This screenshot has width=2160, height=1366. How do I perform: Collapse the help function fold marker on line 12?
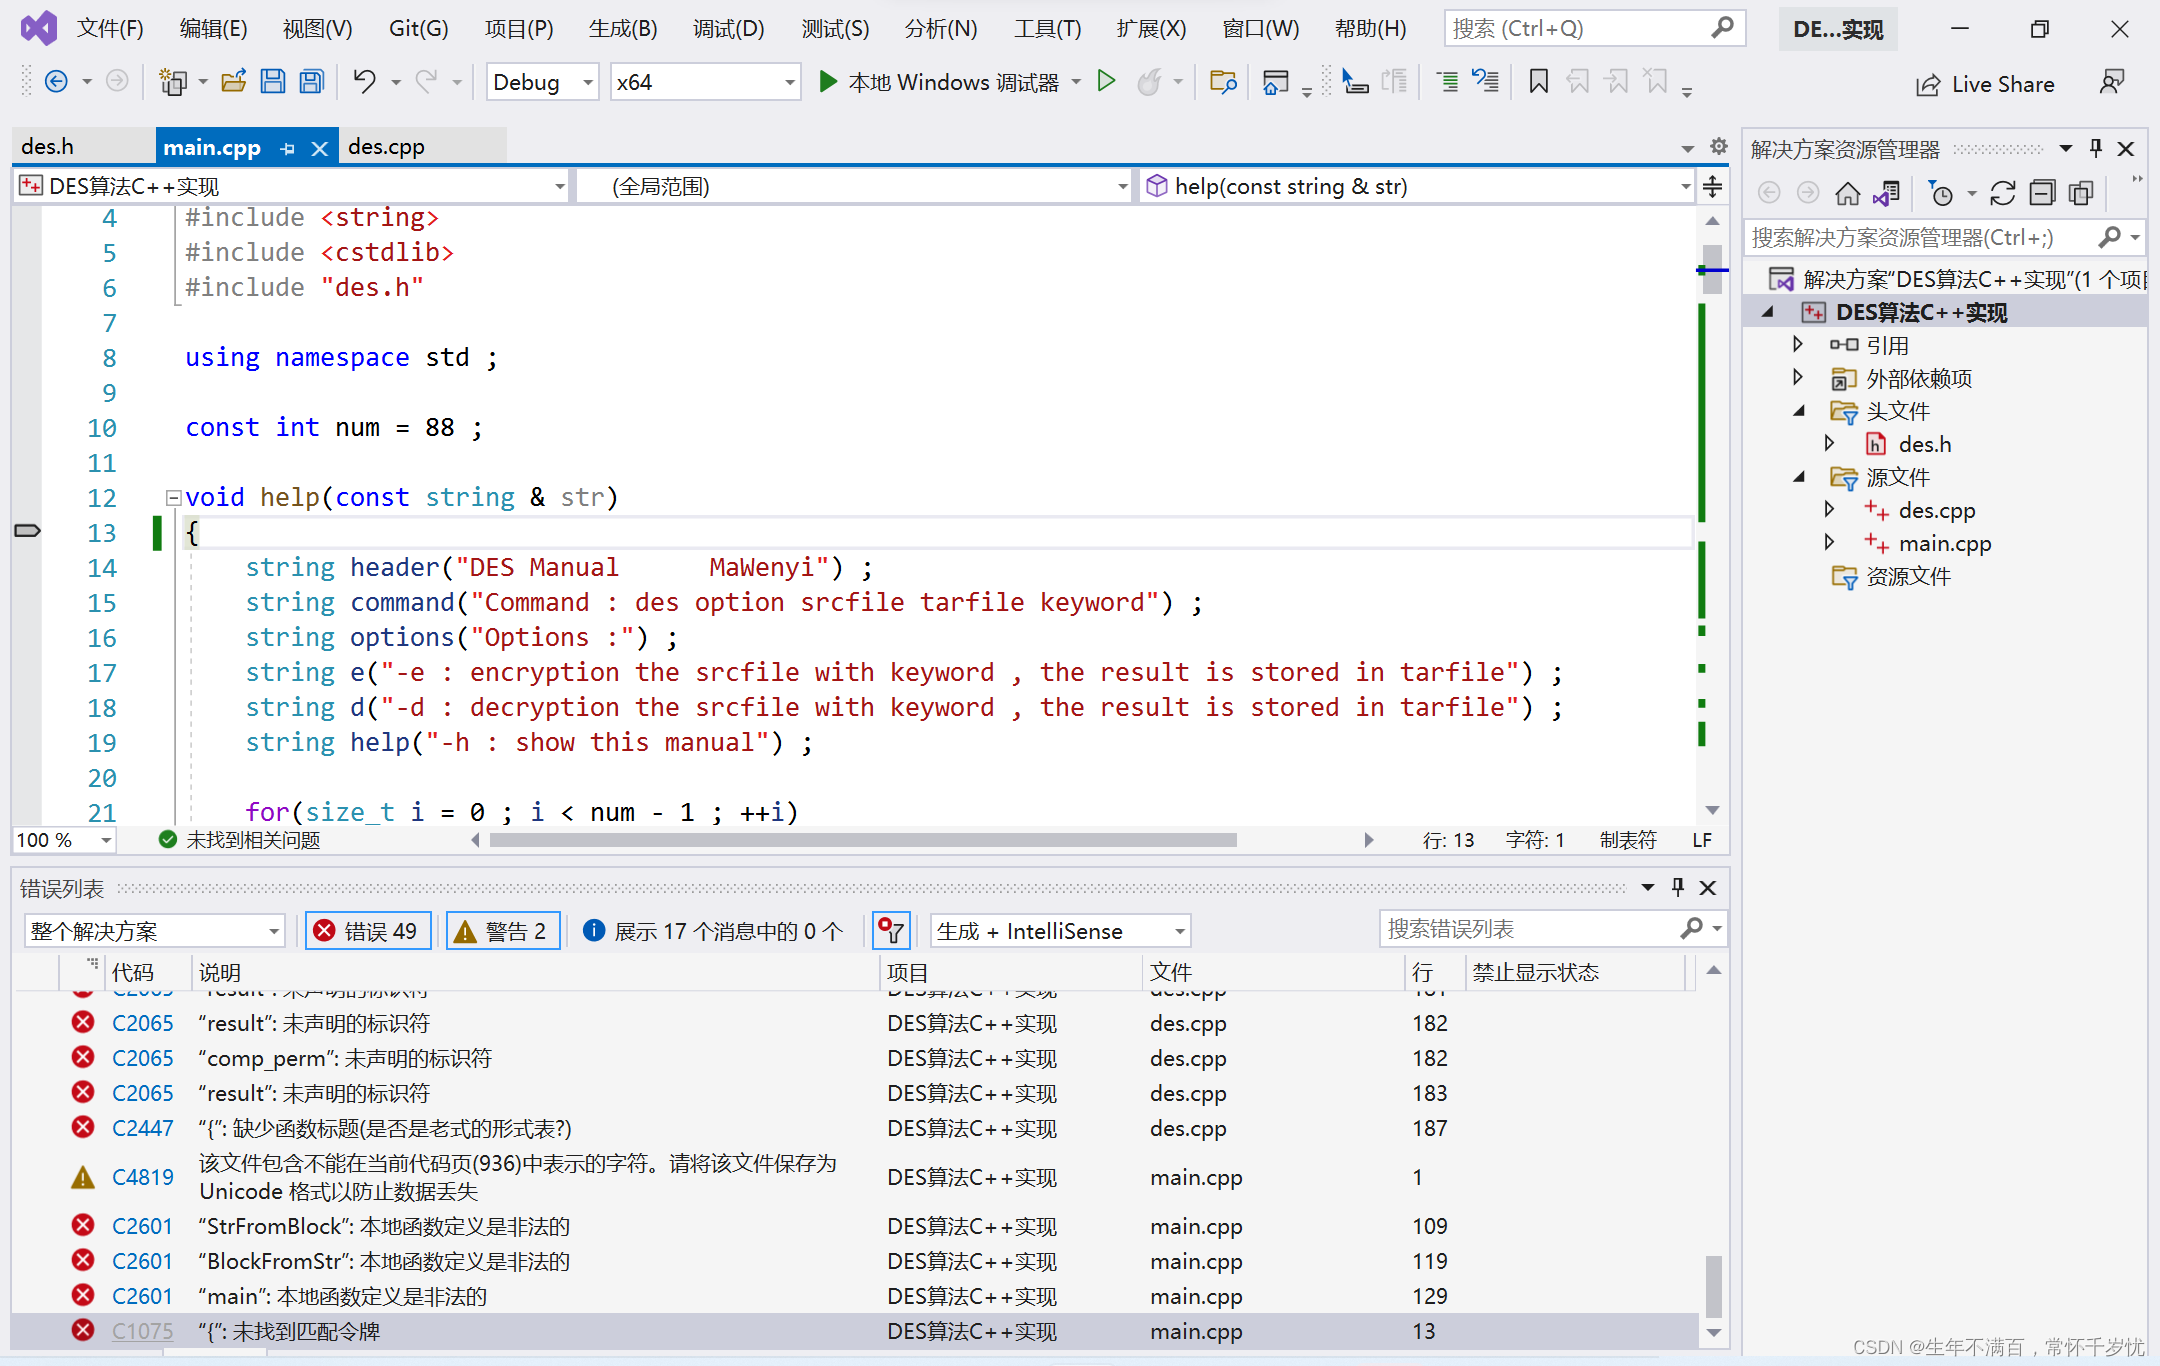tap(173, 497)
